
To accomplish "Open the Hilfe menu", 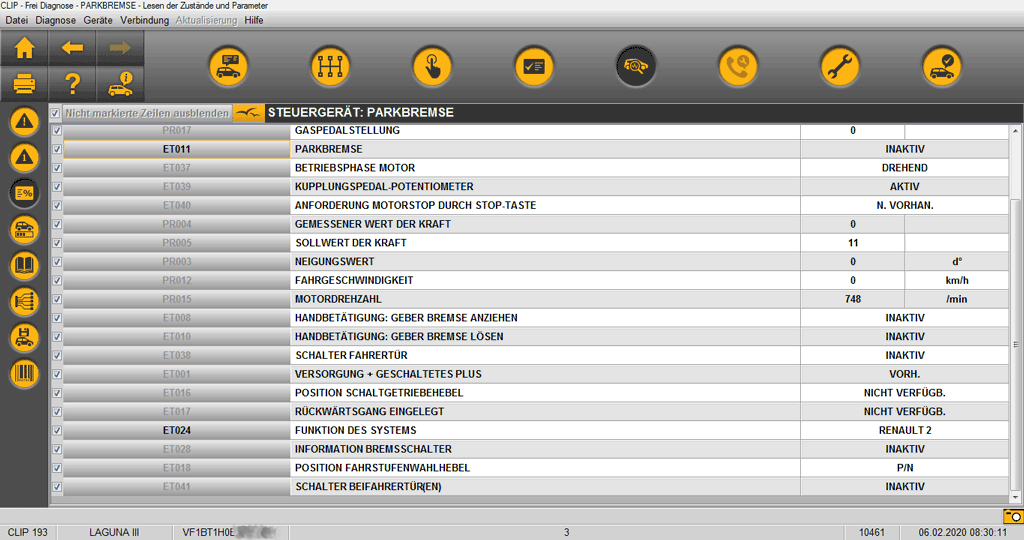I will pyautogui.click(x=254, y=20).
